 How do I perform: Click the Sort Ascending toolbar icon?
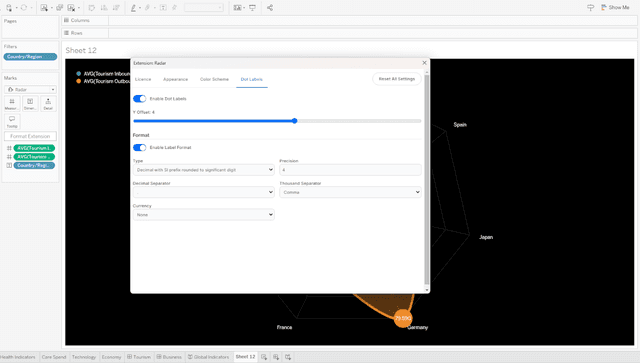coord(104,7)
